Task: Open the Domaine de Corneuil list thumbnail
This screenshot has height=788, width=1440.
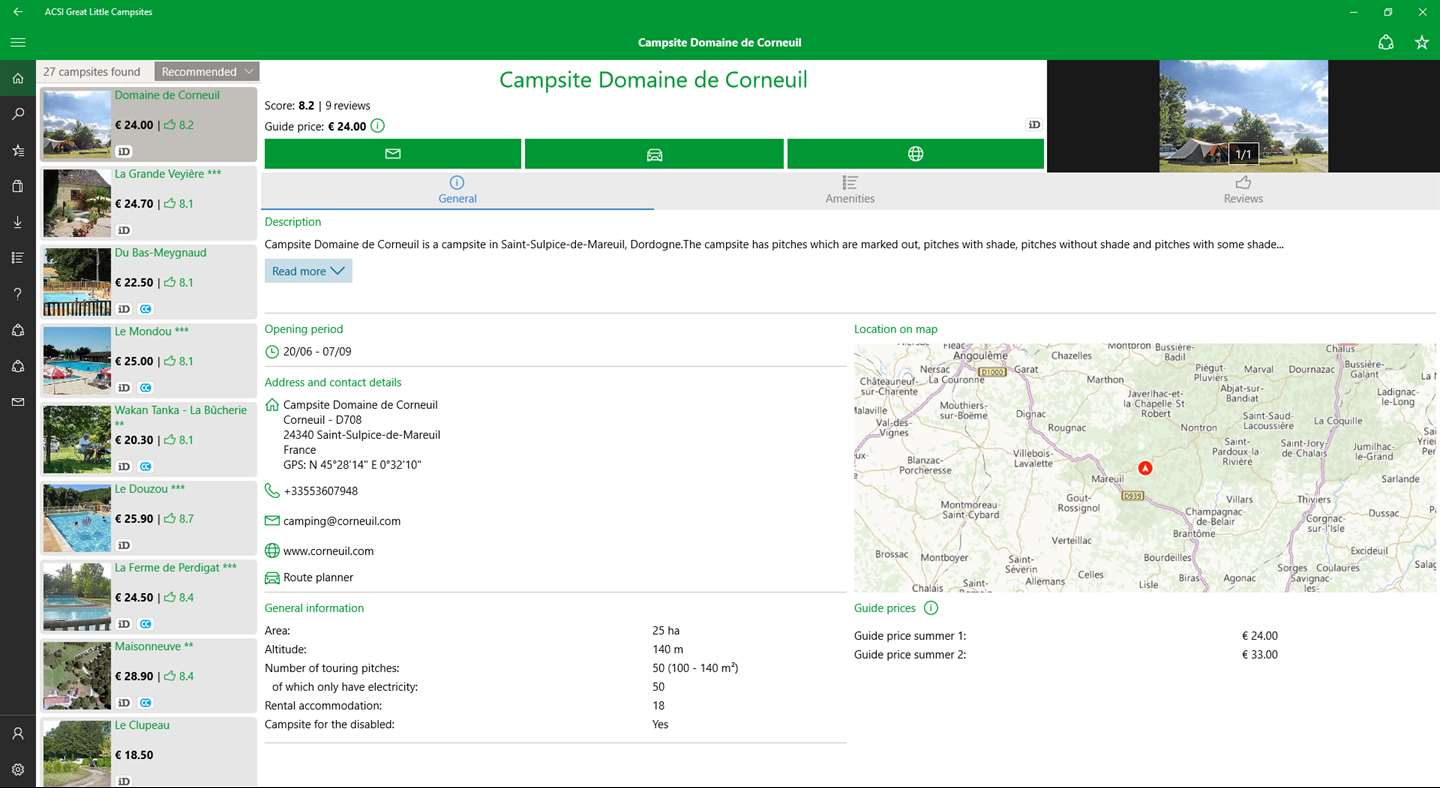Action: coord(77,124)
